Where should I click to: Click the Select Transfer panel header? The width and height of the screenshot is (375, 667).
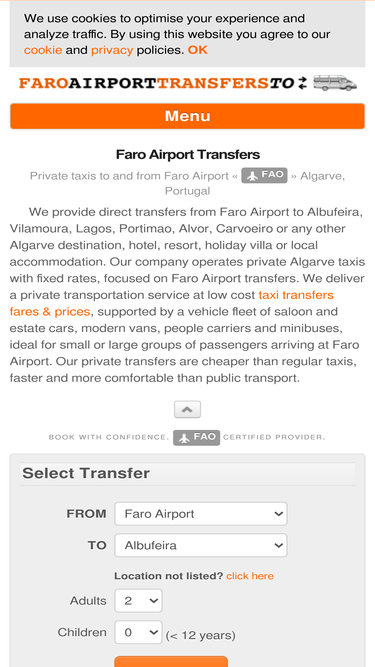(188, 473)
